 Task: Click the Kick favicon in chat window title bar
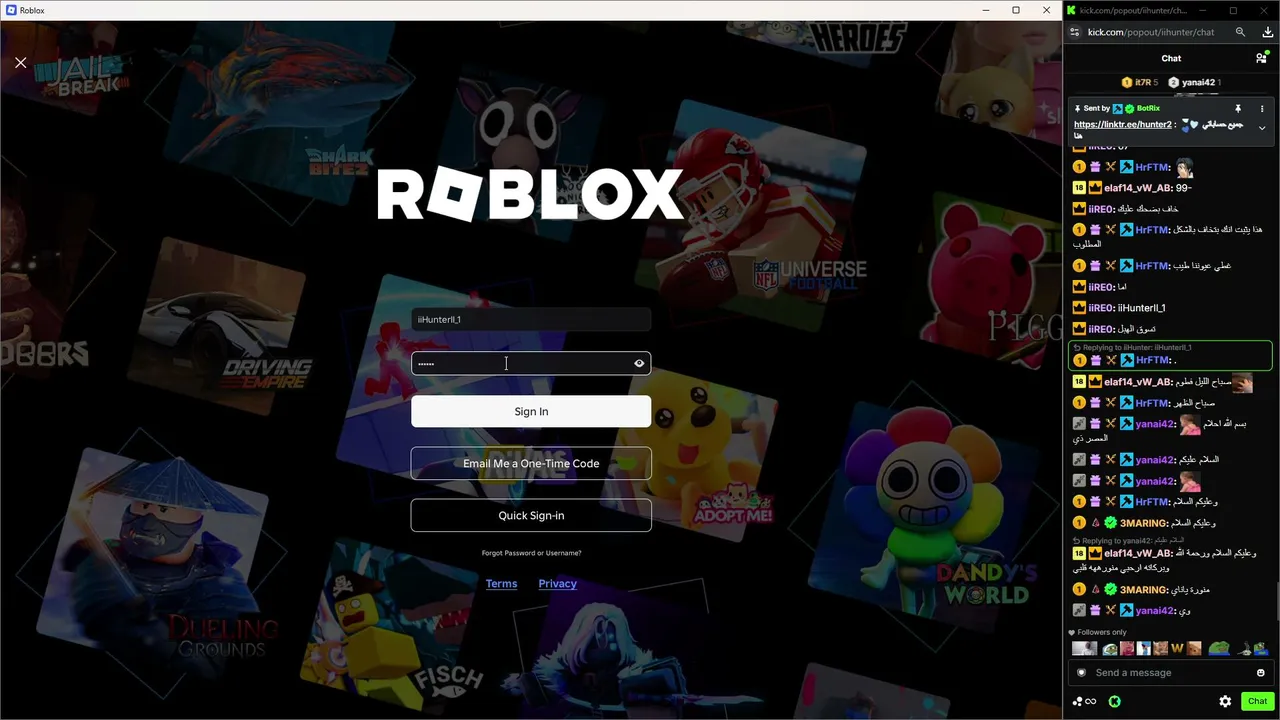click(1071, 10)
